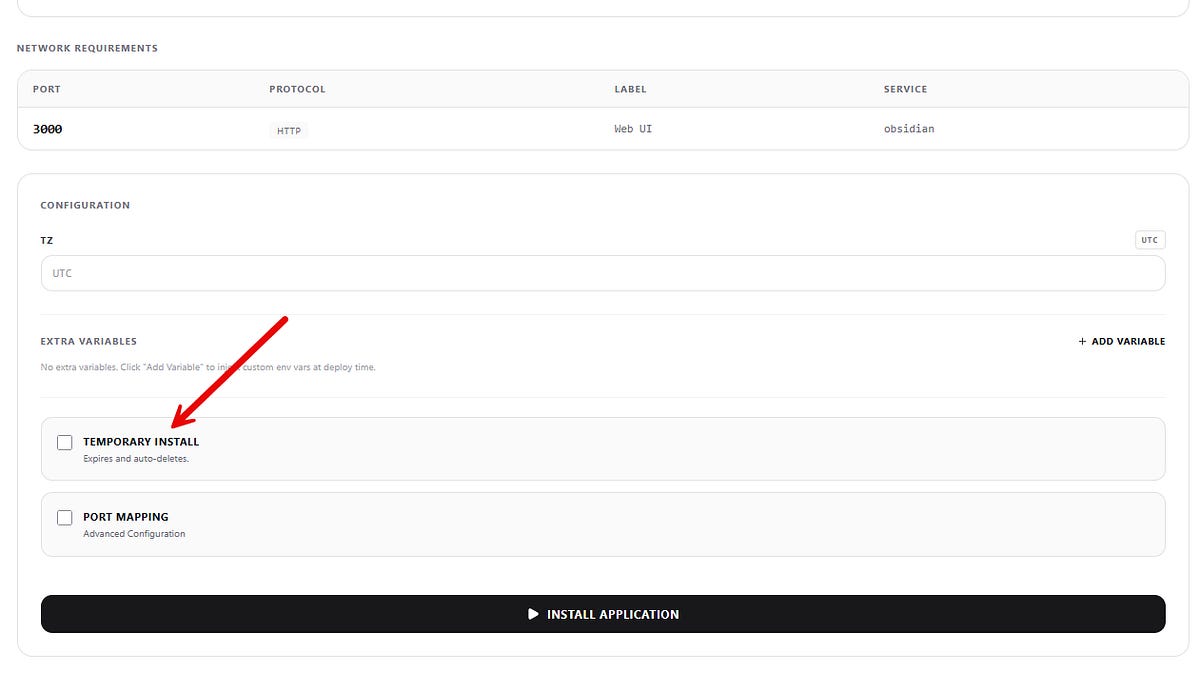Click the PORT column header

point(46,89)
